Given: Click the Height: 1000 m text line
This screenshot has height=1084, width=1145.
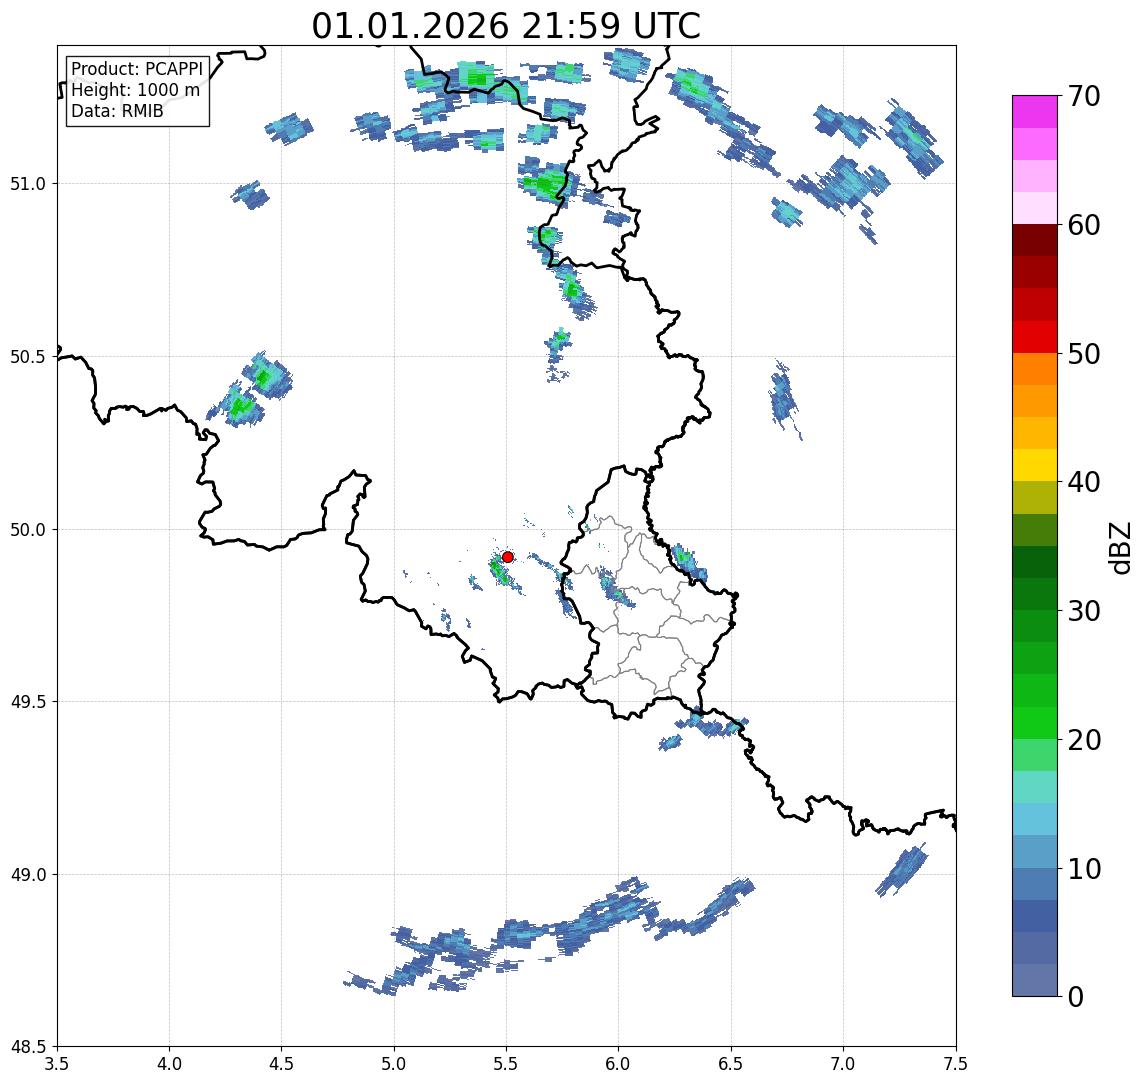Looking at the screenshot, I should pyautogui.click(x=135, y=90).
